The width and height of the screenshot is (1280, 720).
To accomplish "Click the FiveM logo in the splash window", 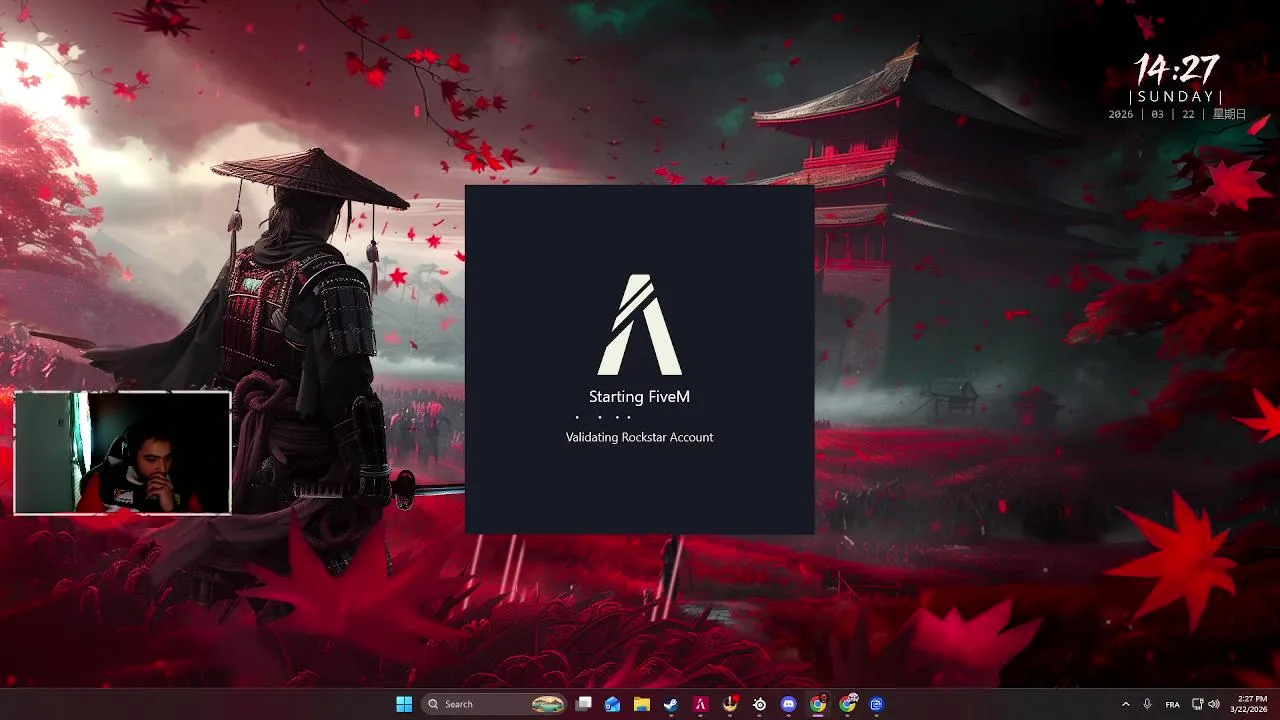I will (x=640, y=324).
